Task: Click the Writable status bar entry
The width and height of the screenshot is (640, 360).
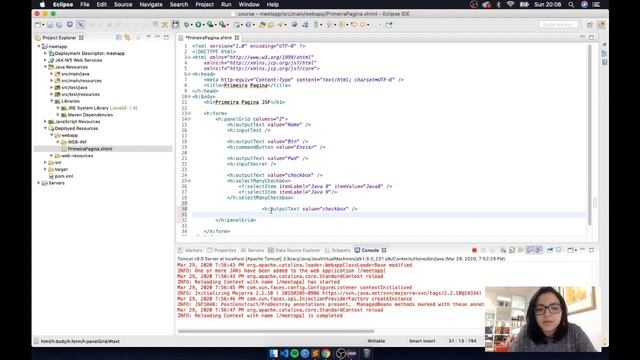Action: coord(376,341)
